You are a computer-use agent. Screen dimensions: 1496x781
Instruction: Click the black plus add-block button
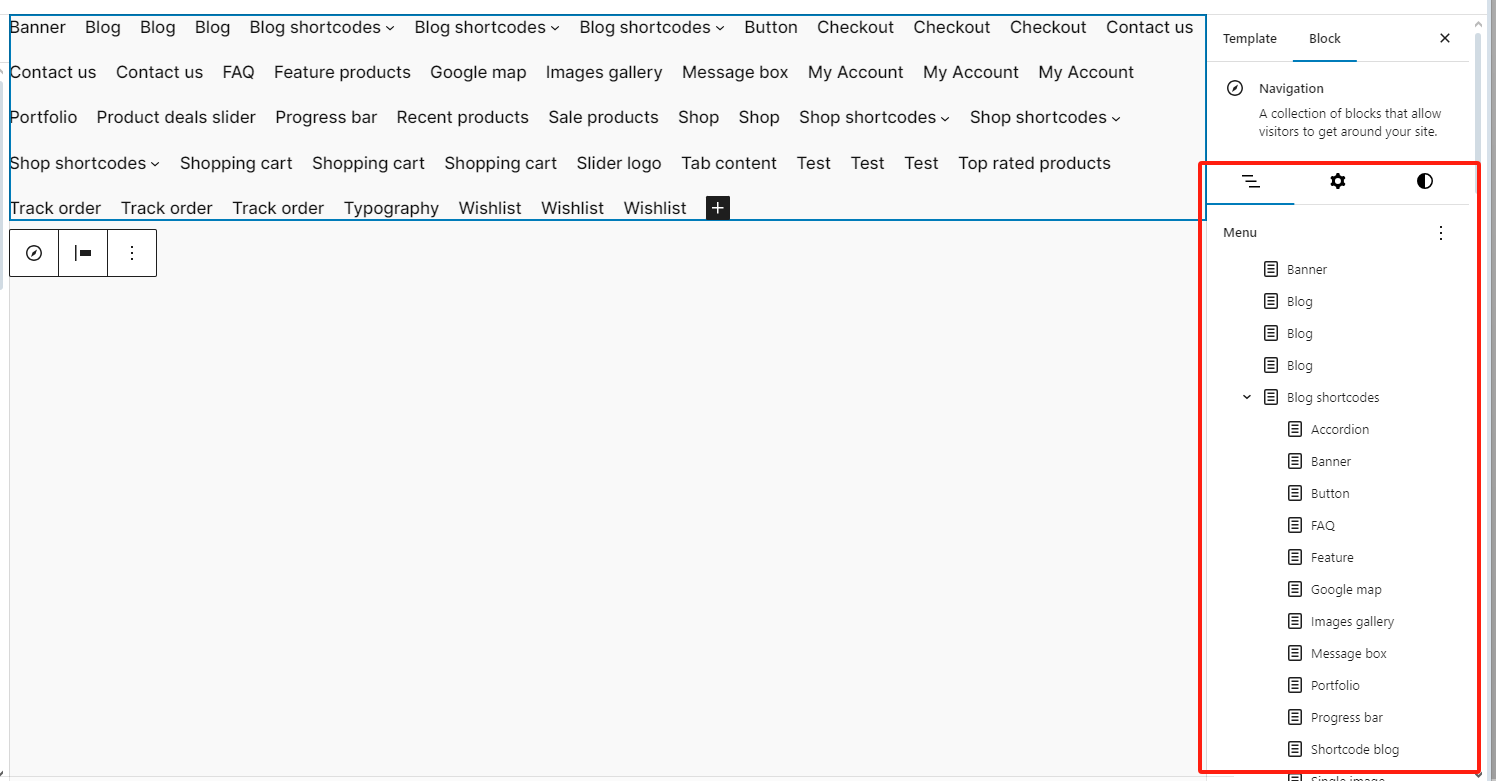718,208
